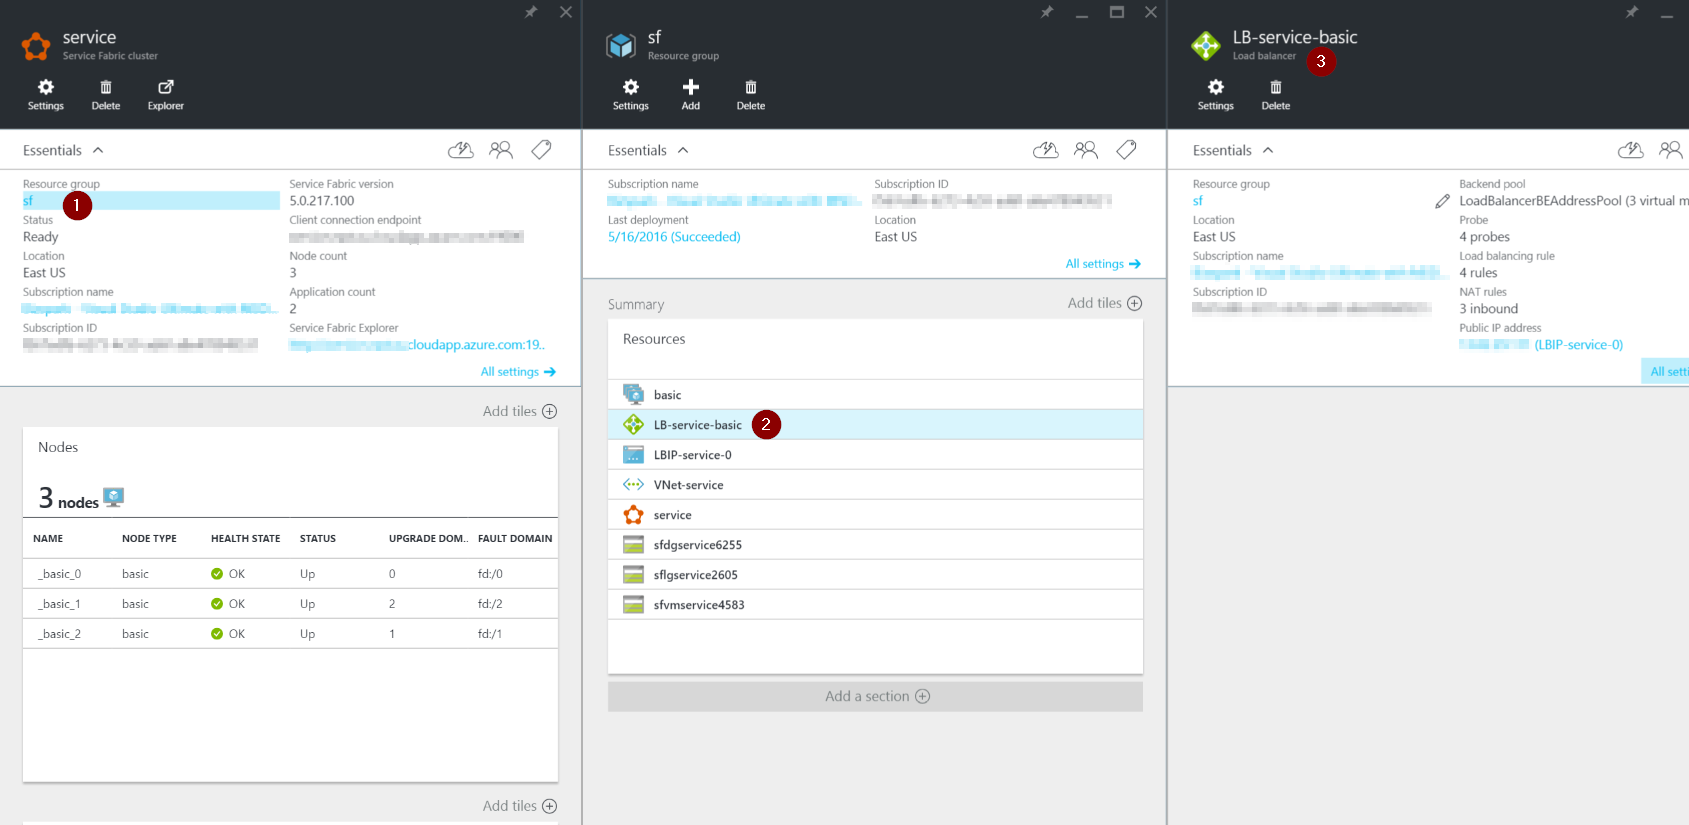Select the _basic_1 node row

coord(290,604)
